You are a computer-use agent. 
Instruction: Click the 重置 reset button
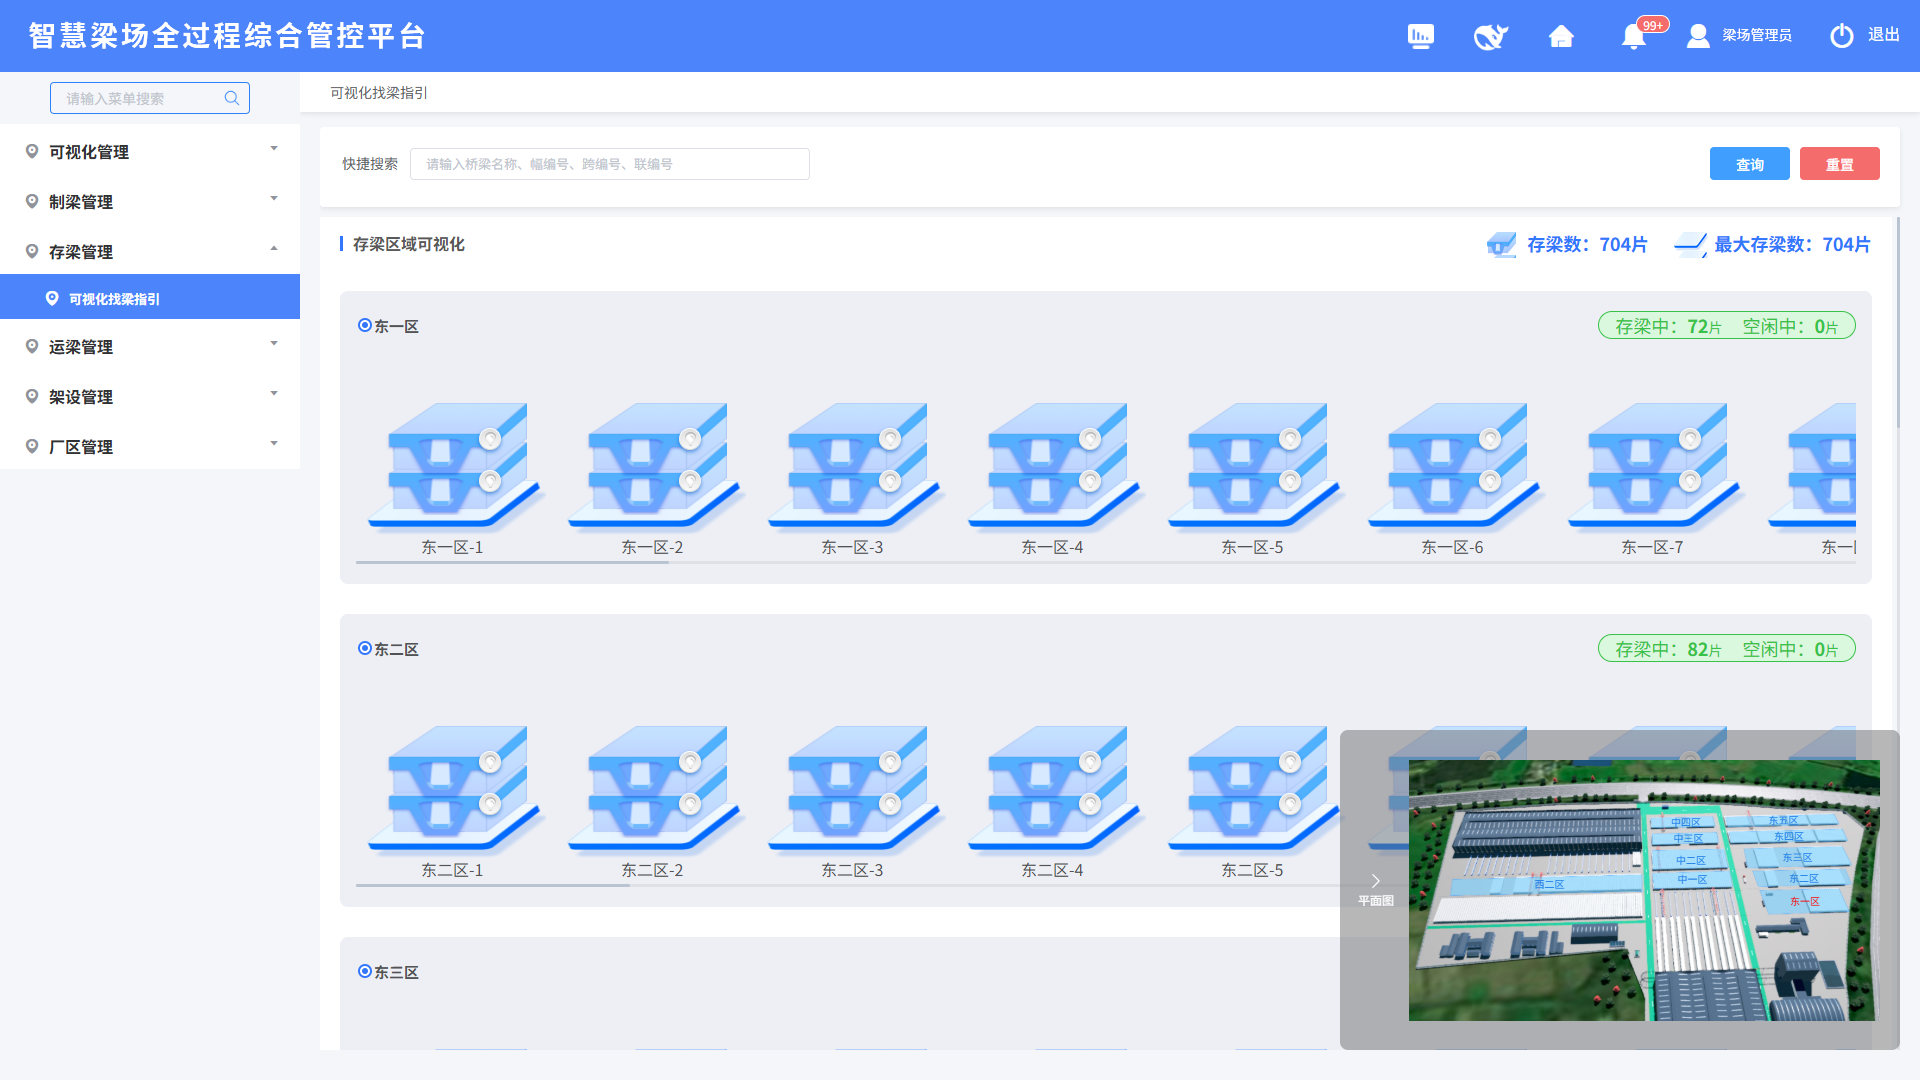pos(1840,164)
